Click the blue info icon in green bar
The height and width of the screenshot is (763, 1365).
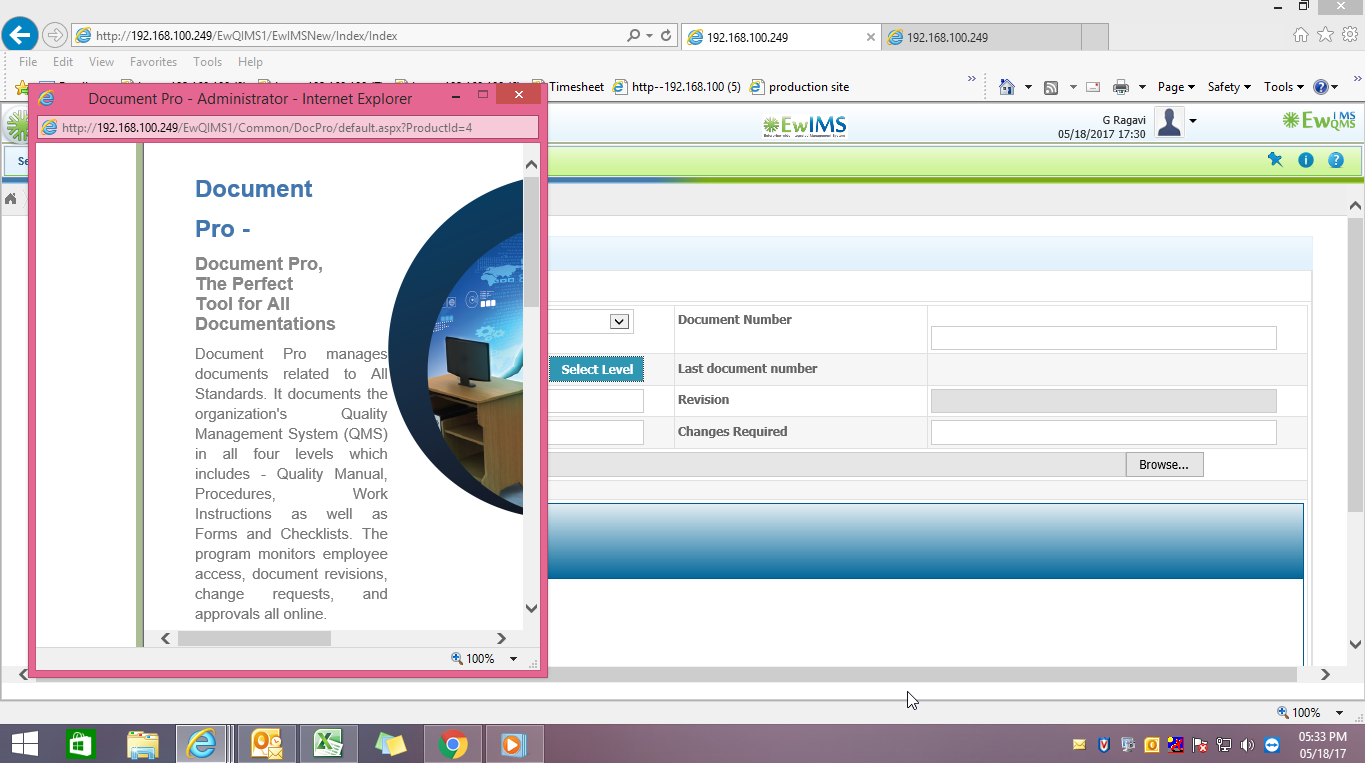(1305, 160)
